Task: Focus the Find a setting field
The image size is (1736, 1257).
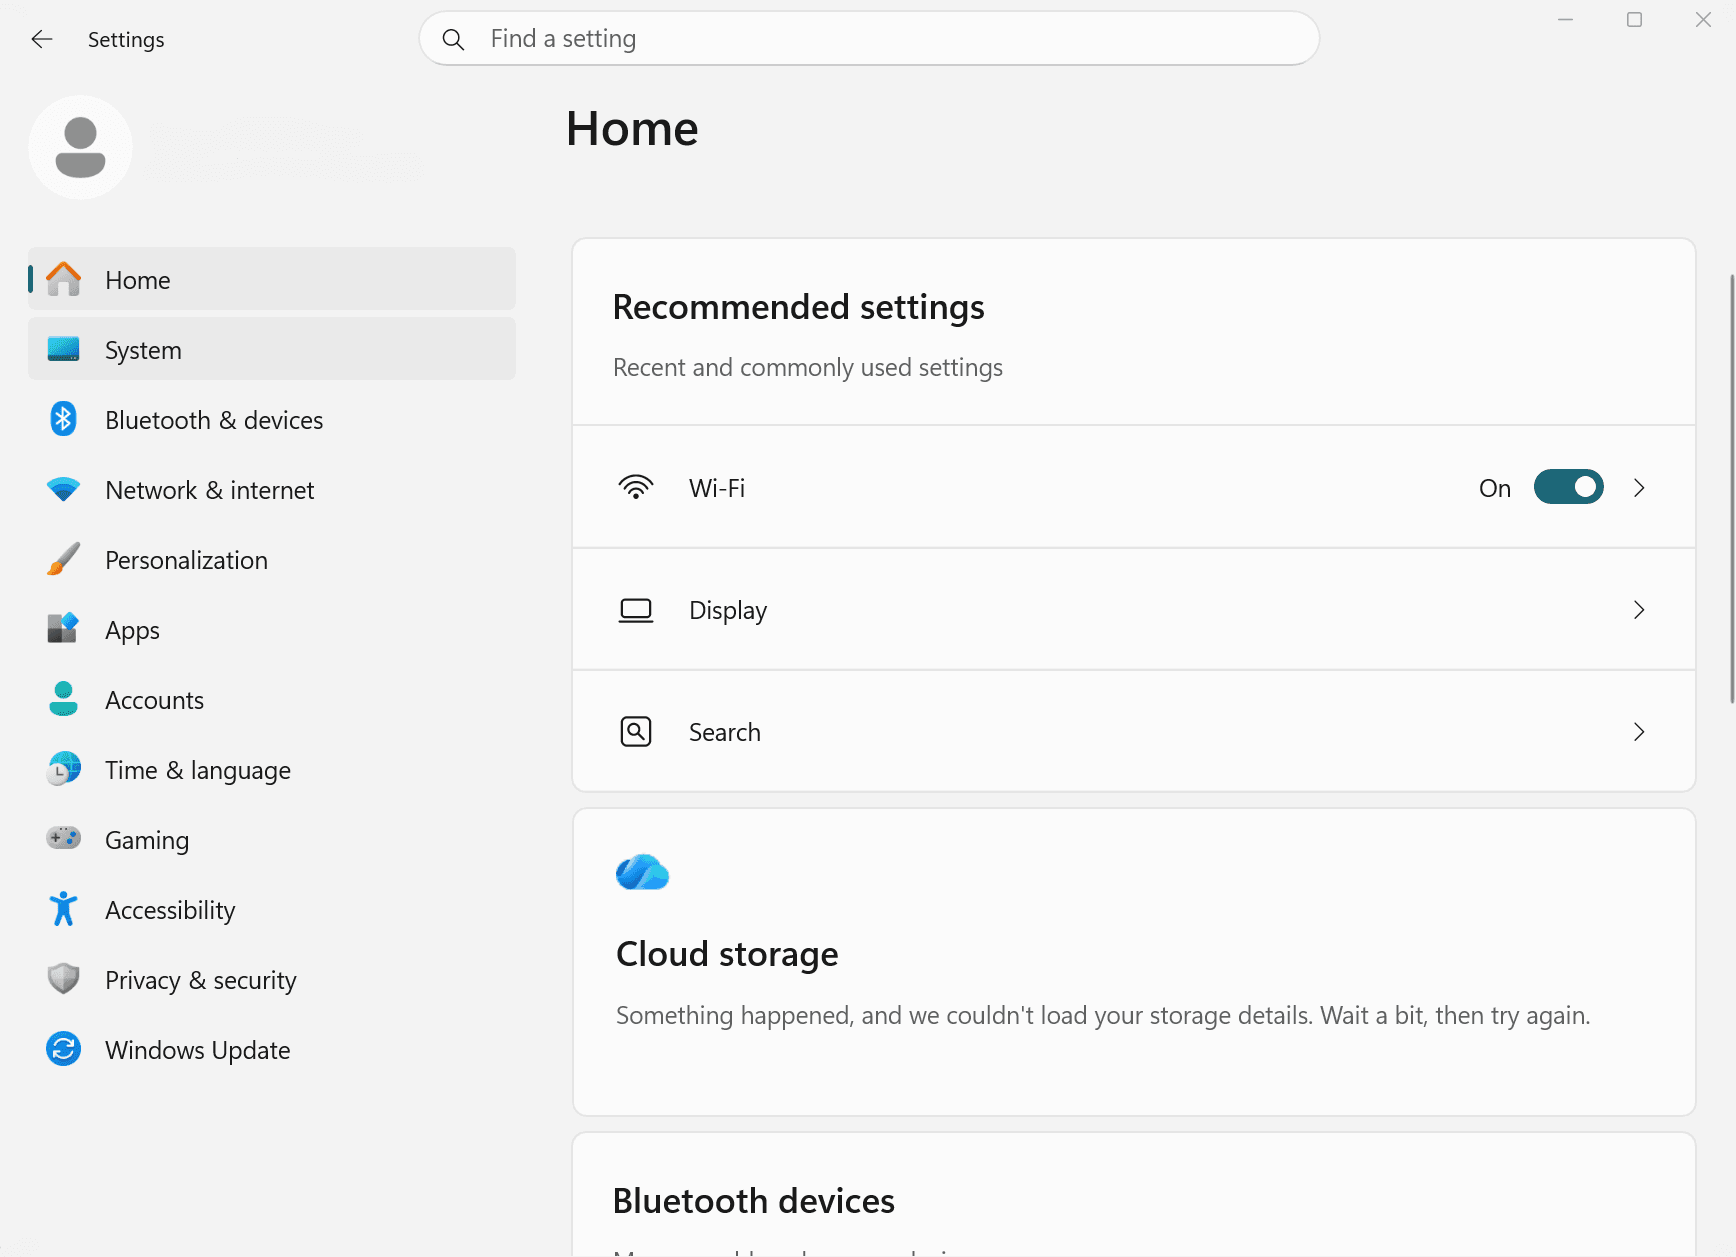Action: coord(869,39)
